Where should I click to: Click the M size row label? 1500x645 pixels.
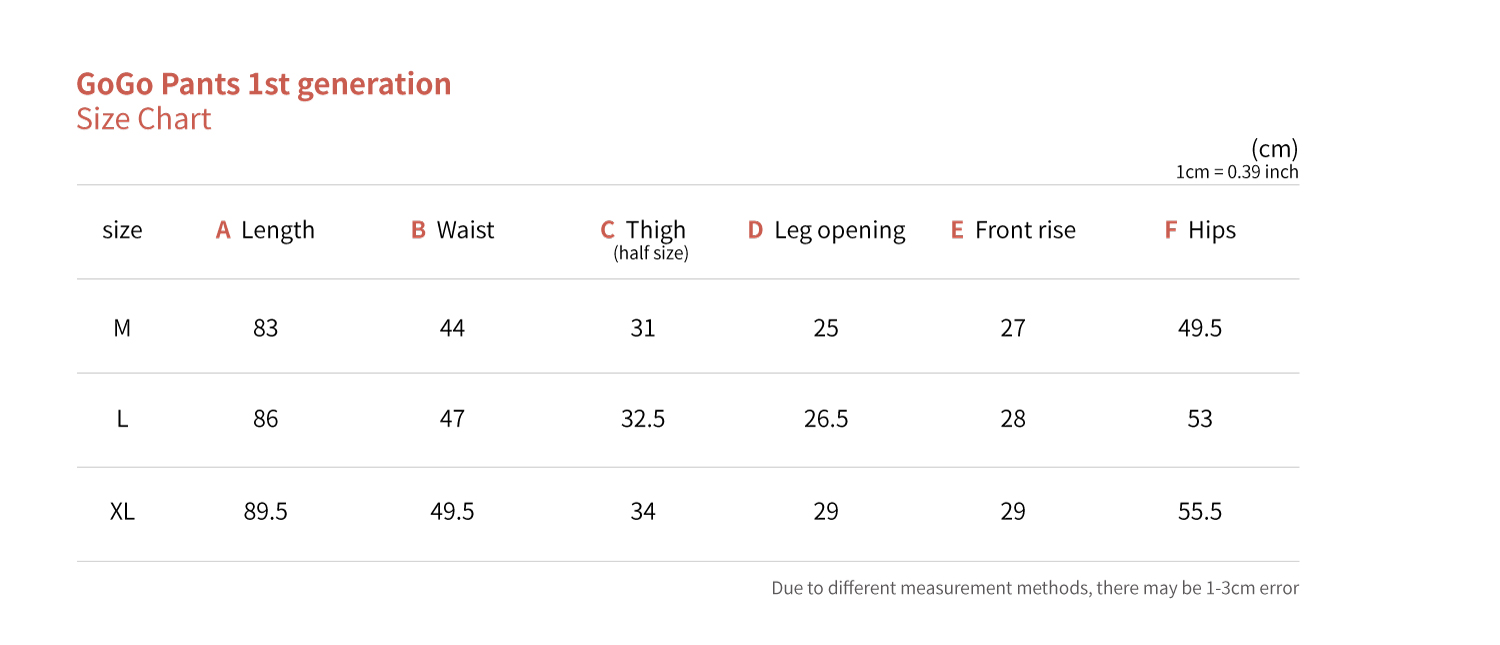122,328
